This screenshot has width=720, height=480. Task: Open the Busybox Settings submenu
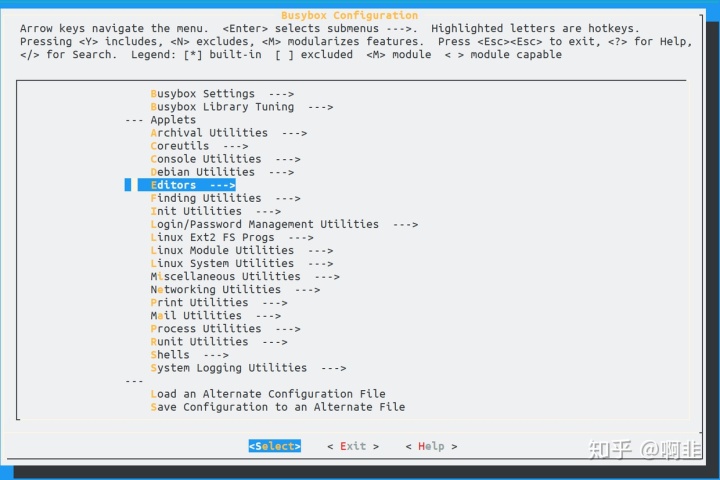222,94
